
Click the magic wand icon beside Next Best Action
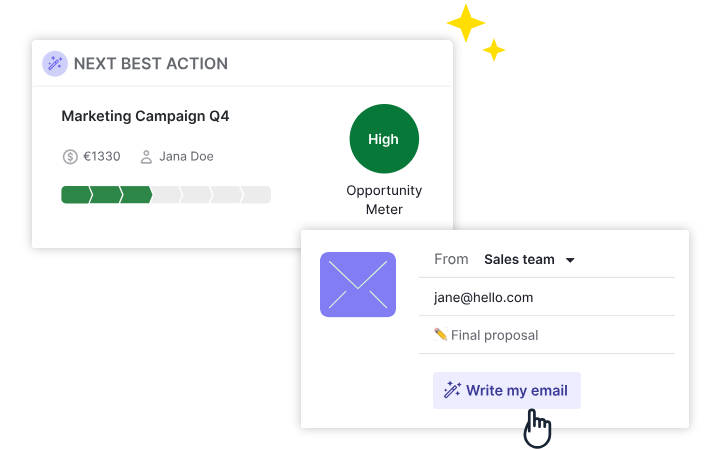(55, 63)
